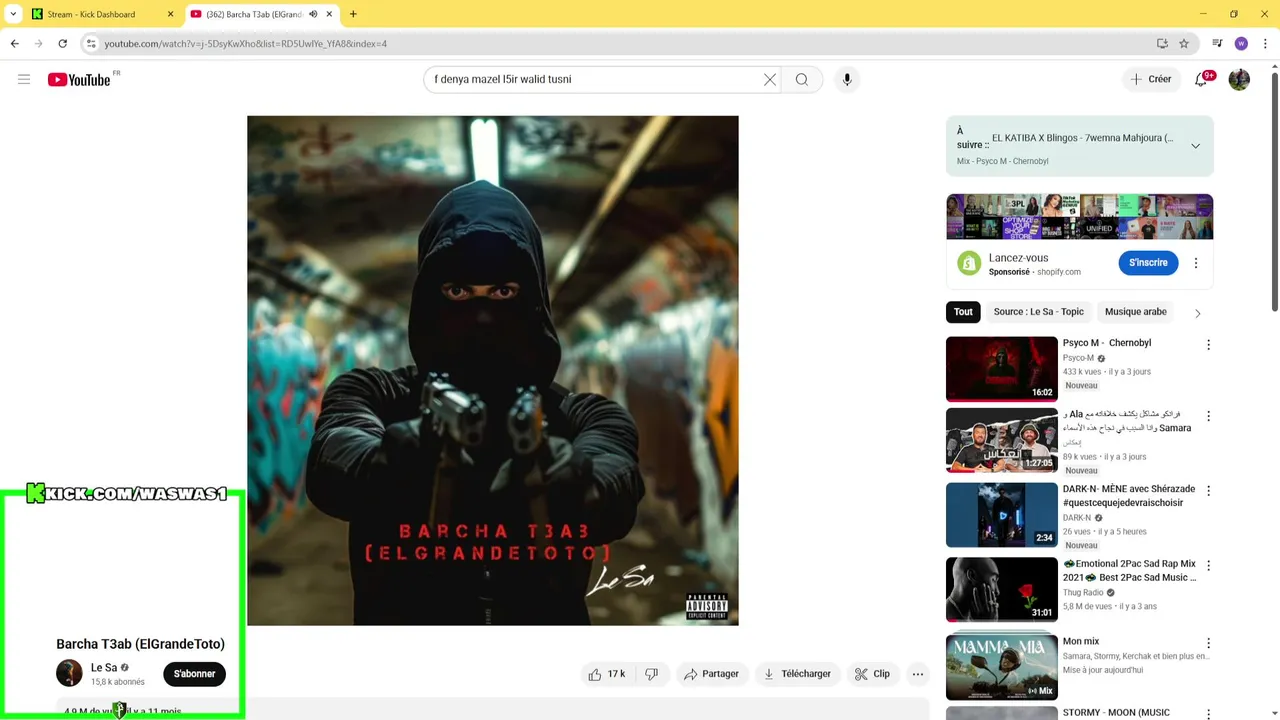Open options for 2Pac Sad Rap Mix
The width and height of the screenshot is (1280, 720).
(x=1208, y=566)
